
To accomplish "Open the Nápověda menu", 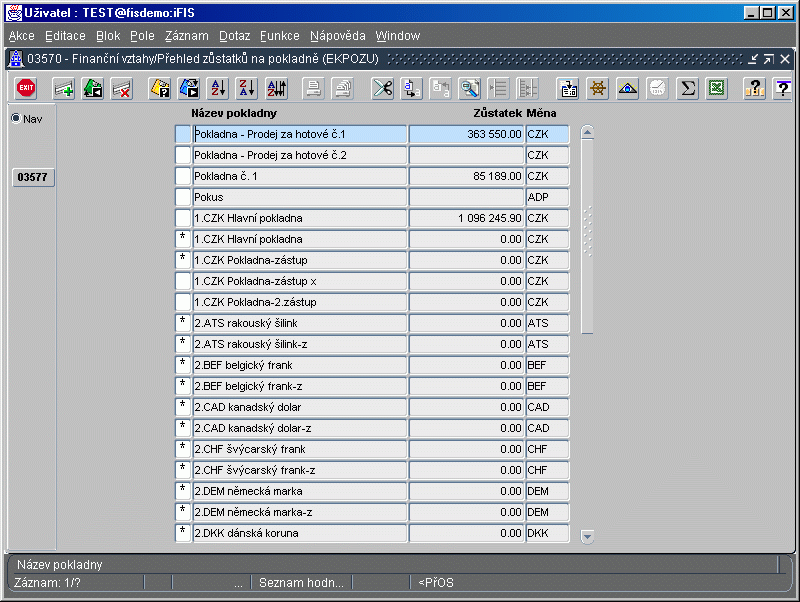I will point(338,36).
